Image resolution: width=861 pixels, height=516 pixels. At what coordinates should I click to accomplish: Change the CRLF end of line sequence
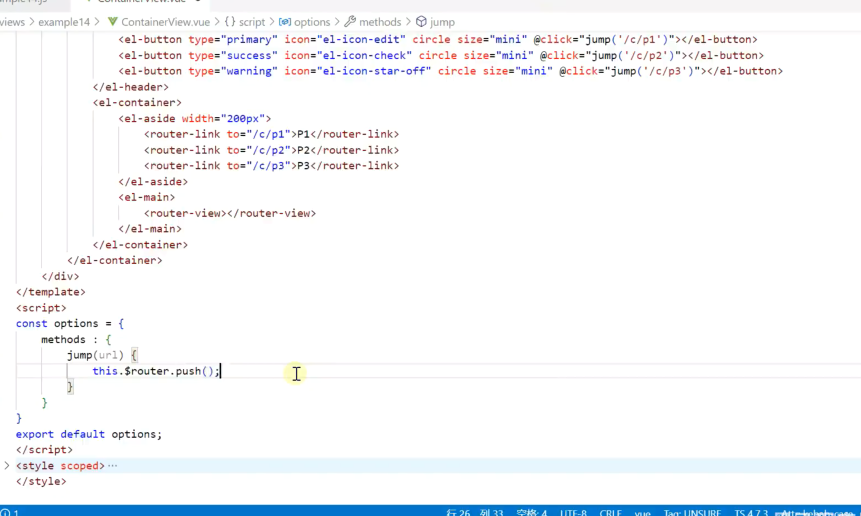[x=610, y=512]
